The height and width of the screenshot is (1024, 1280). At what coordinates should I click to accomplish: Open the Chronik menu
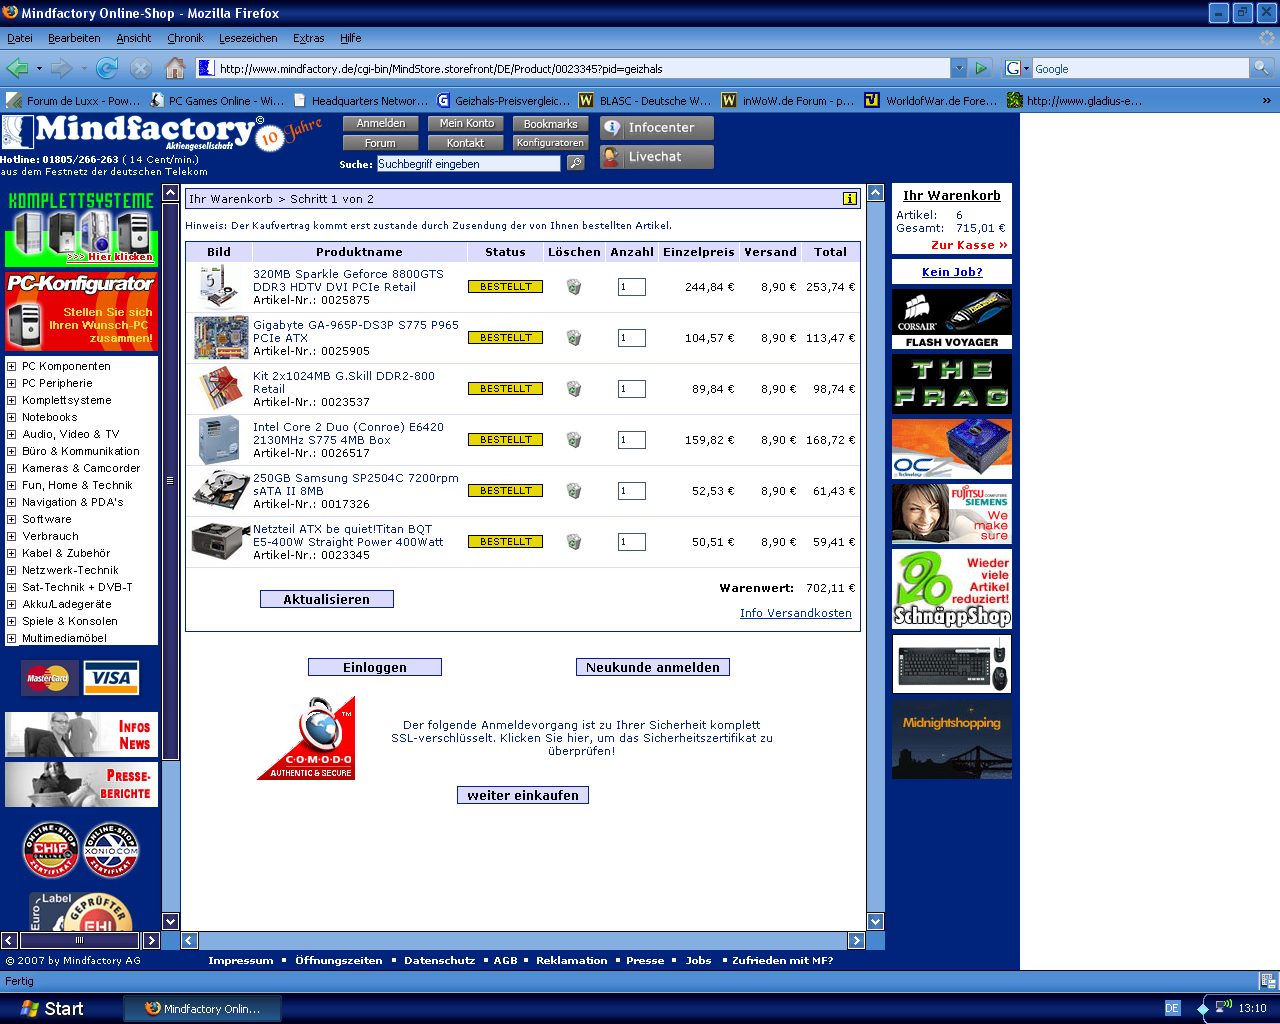click(185, 38)
